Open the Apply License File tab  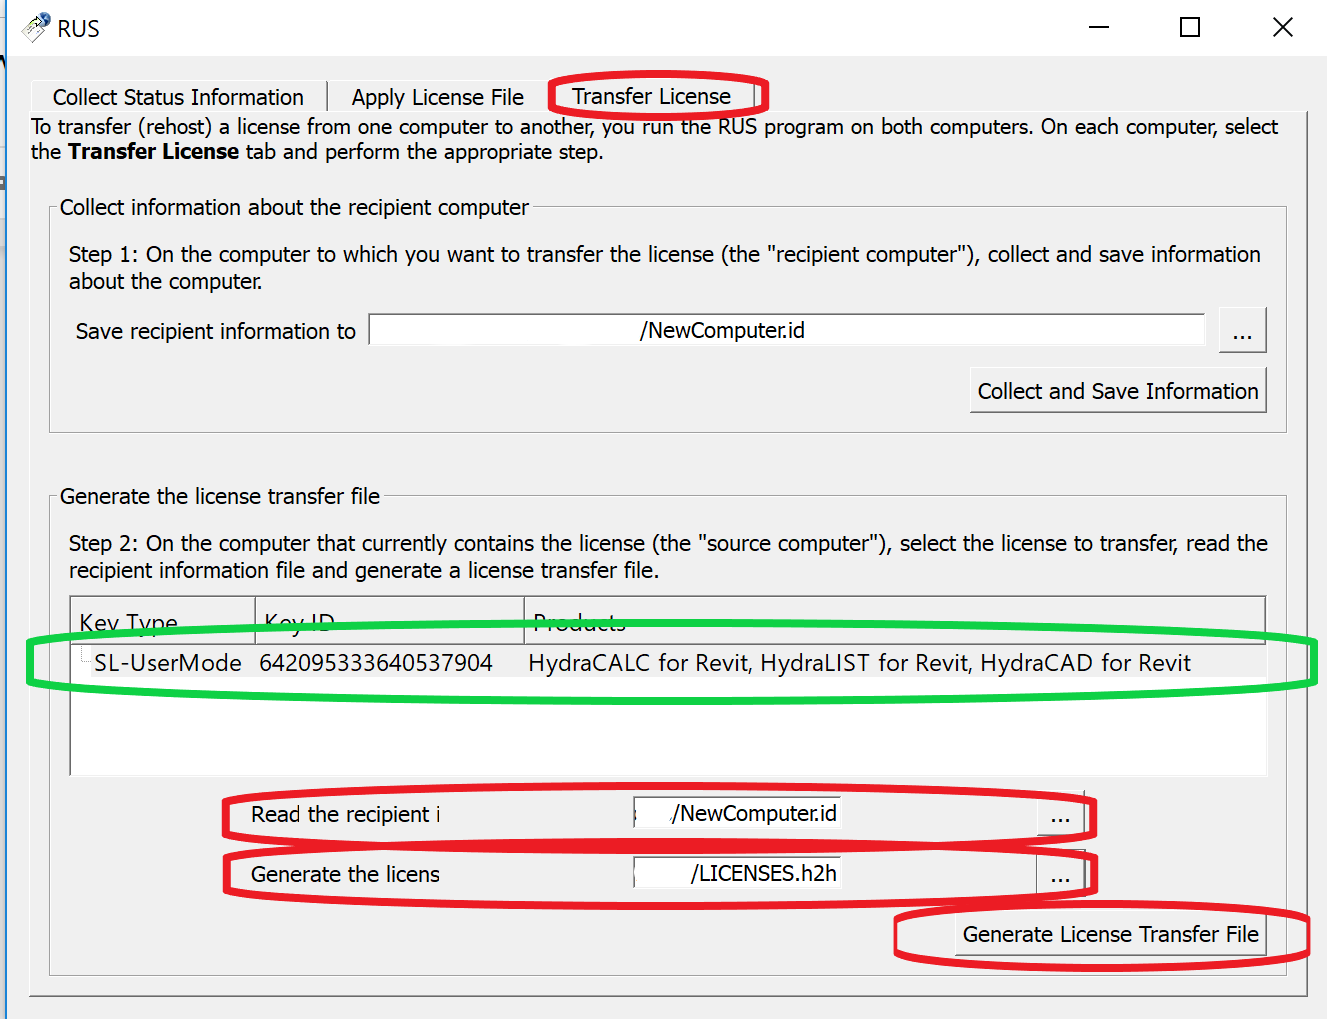pos(438,97)
